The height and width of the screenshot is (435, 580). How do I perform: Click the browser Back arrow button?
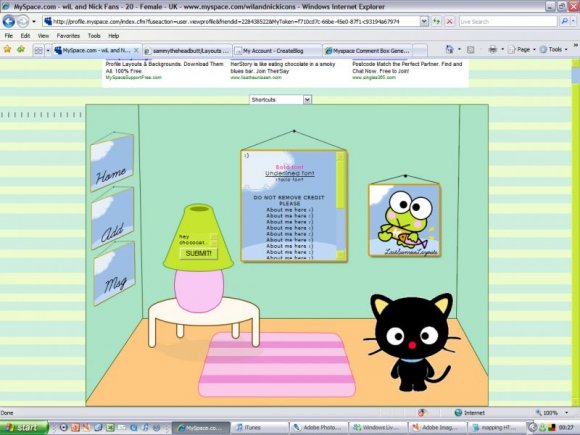click(9, 21)
